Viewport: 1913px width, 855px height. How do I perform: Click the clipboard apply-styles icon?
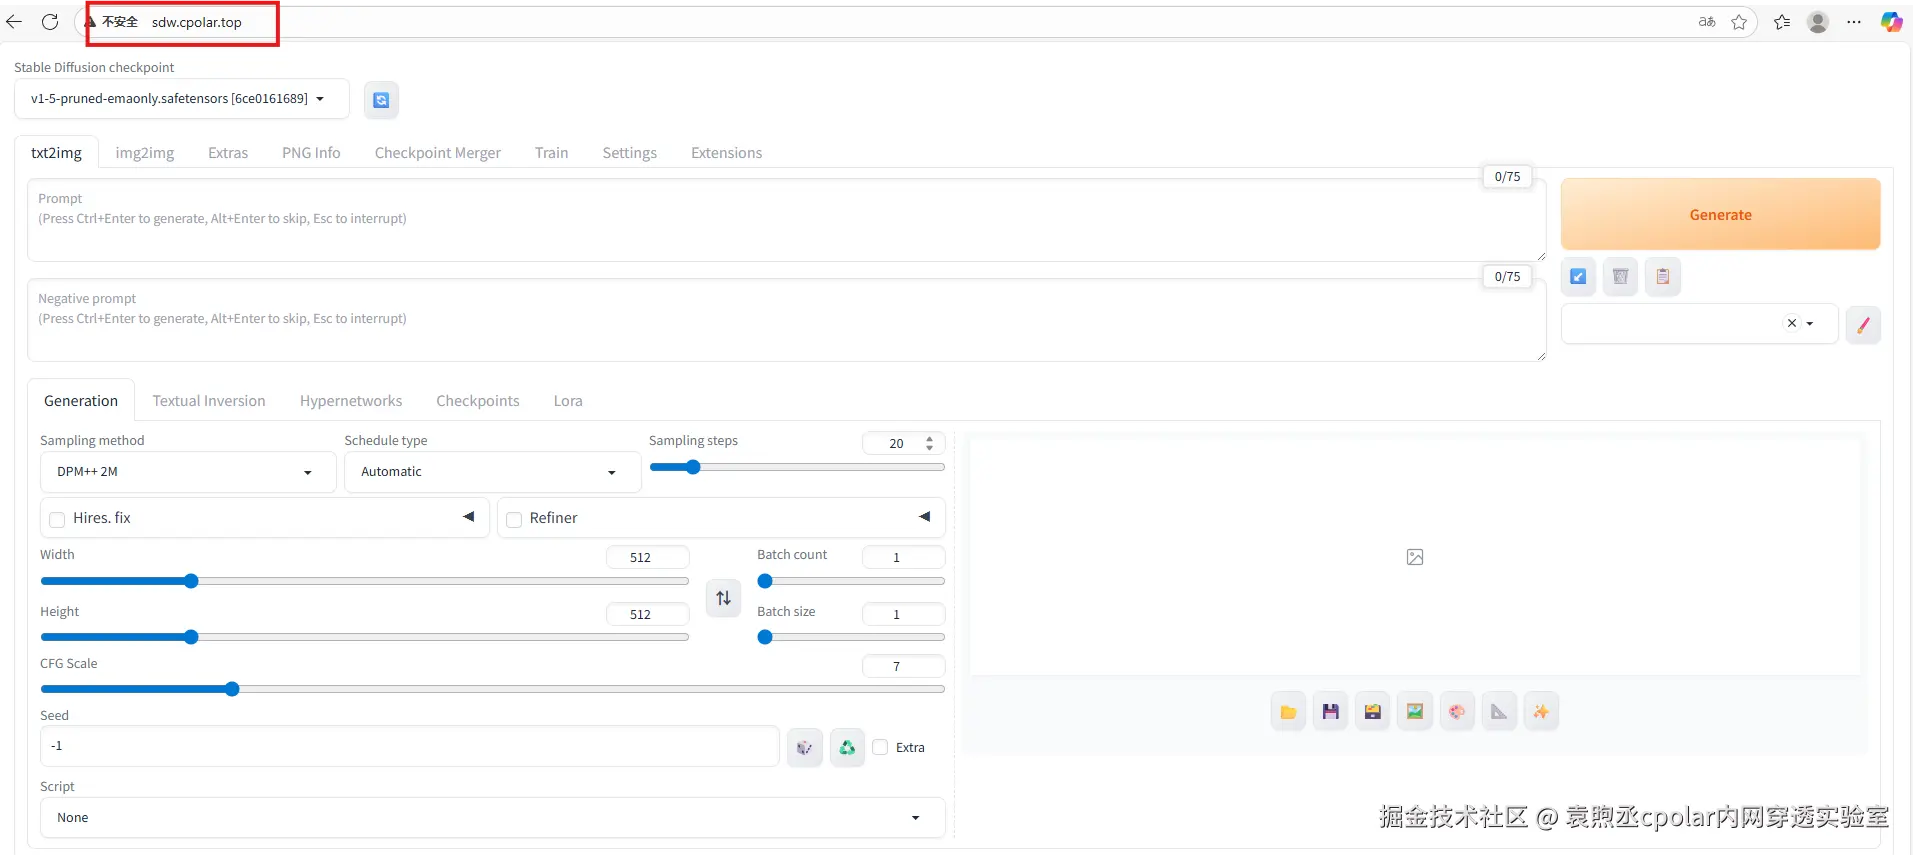1663,277
